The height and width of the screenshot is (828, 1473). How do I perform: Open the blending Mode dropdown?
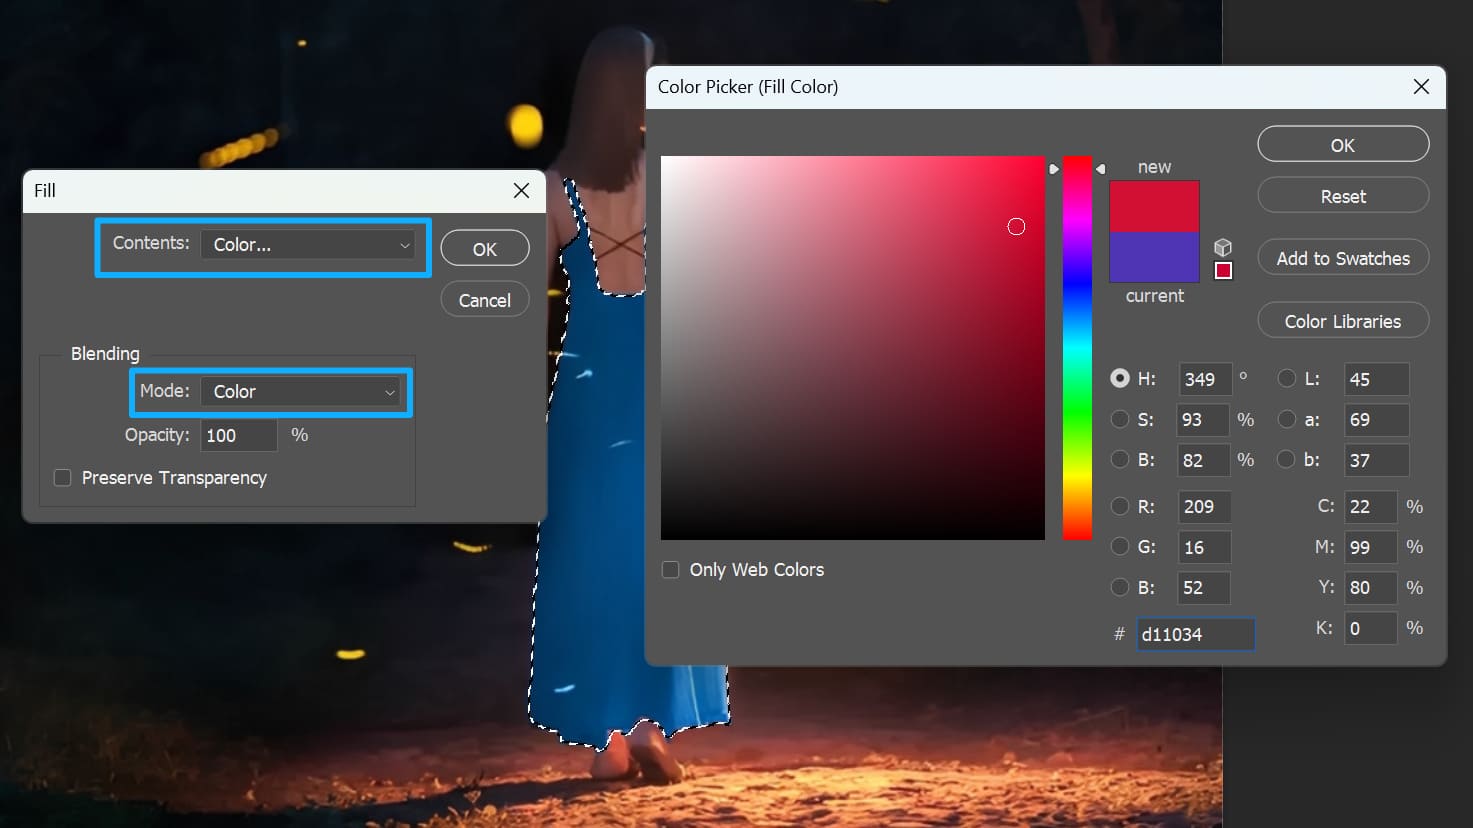(301, 392)
